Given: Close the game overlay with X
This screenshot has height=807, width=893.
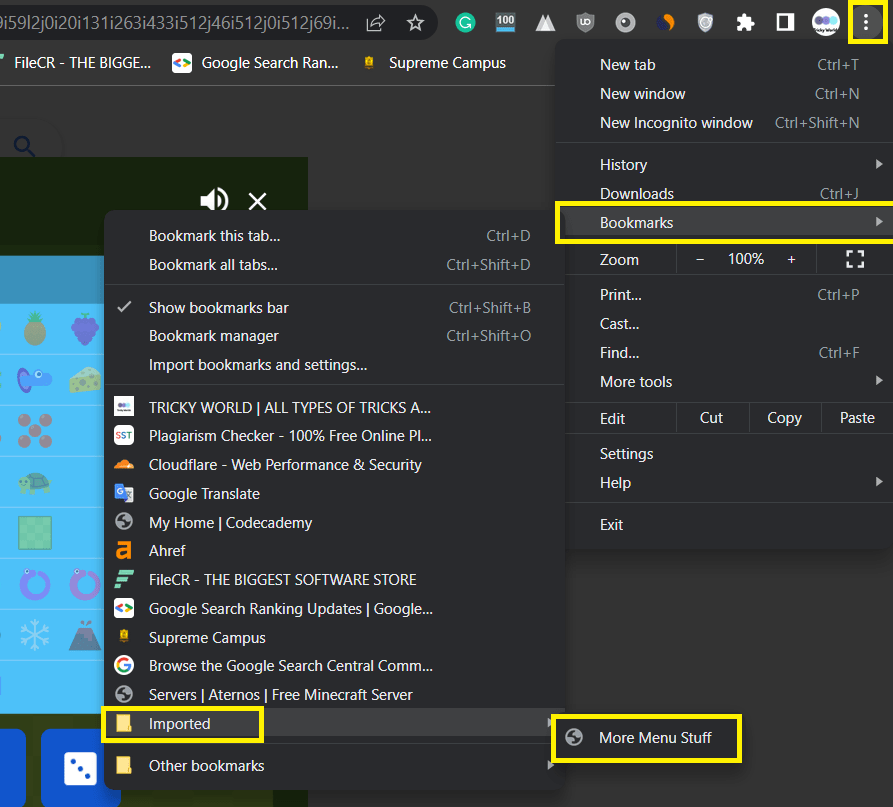Looking at the screenshot, I should tap(257, 201).
